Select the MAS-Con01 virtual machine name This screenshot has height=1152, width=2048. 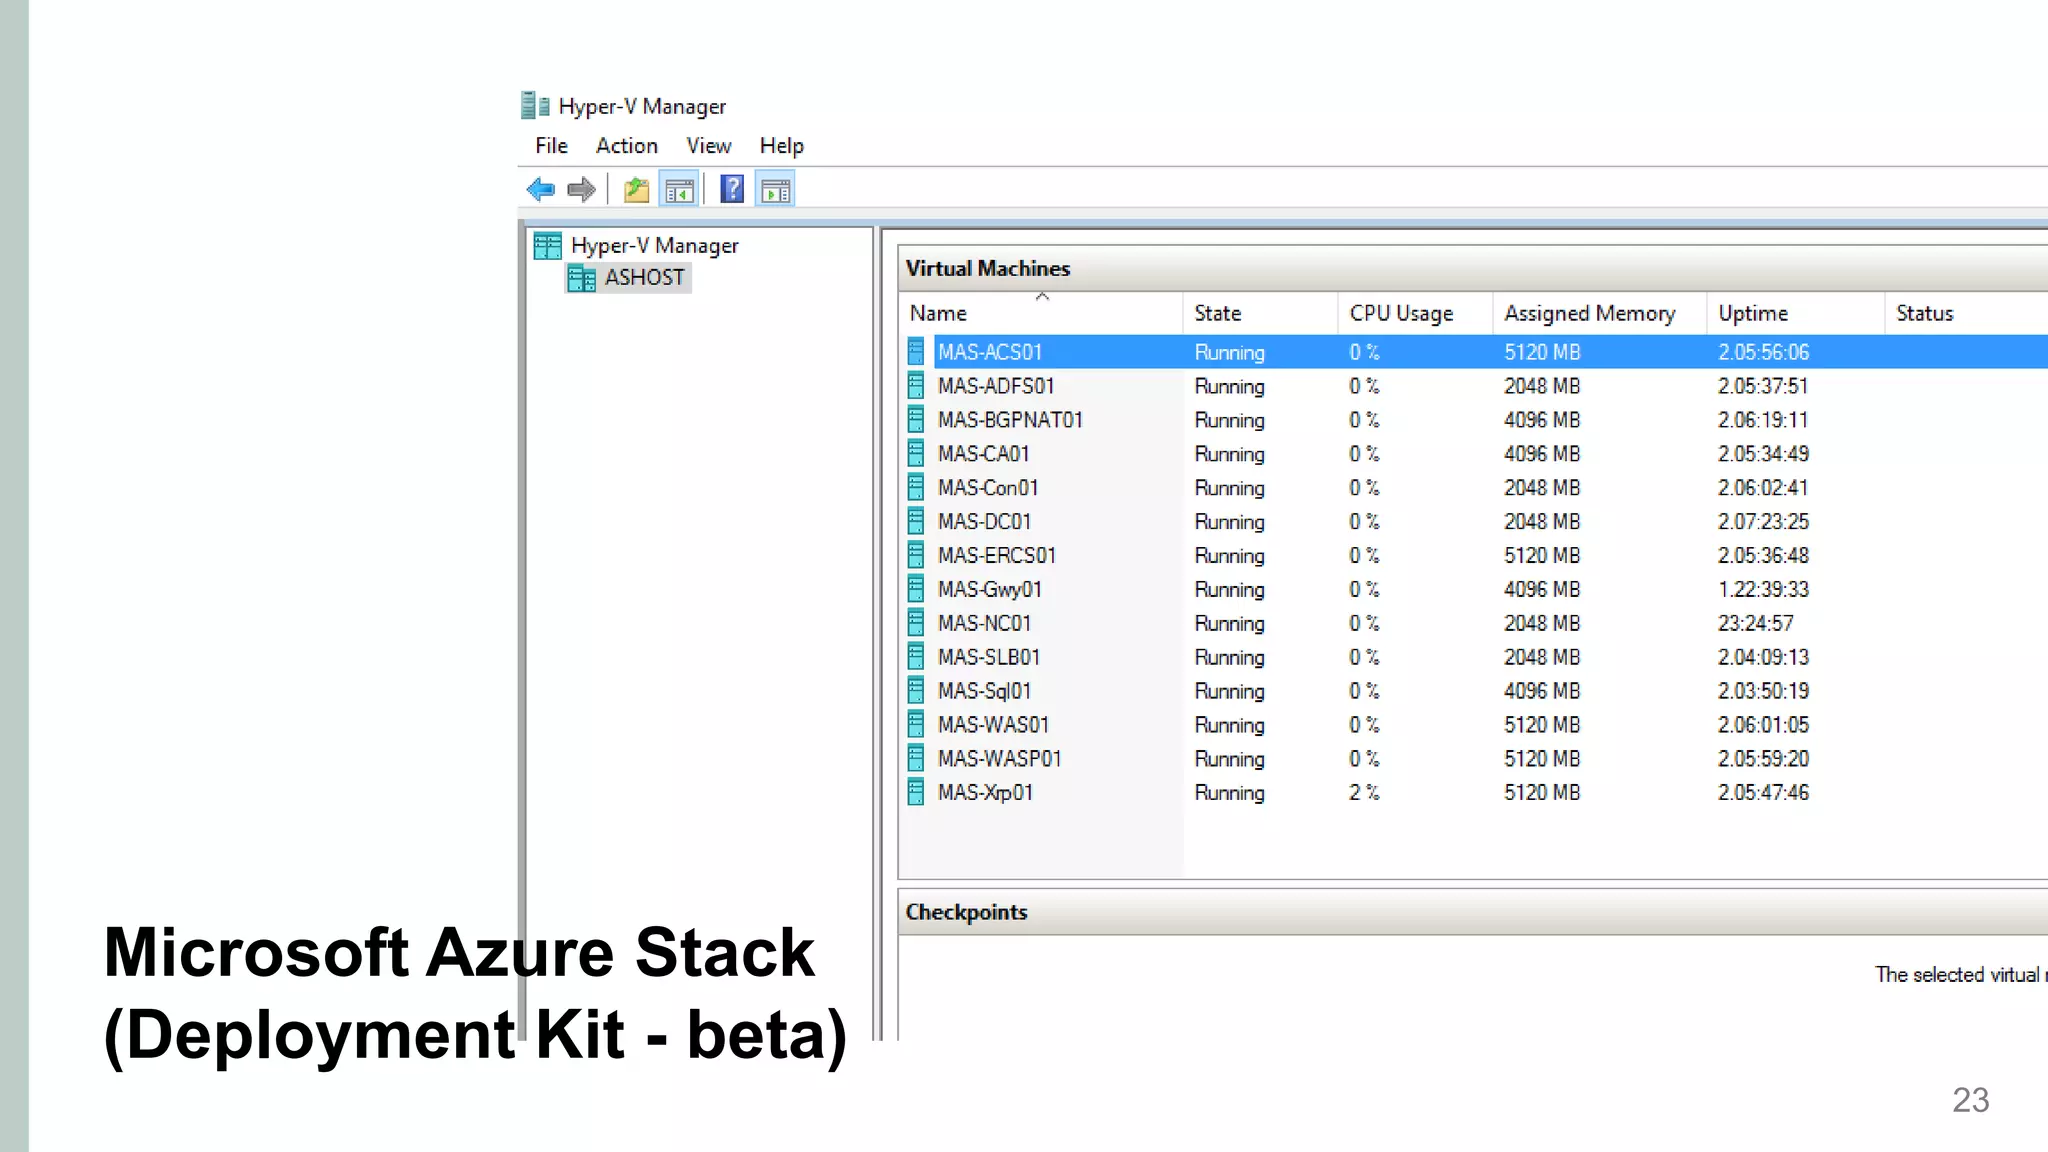pyautogui.click(x=988, y=488)
